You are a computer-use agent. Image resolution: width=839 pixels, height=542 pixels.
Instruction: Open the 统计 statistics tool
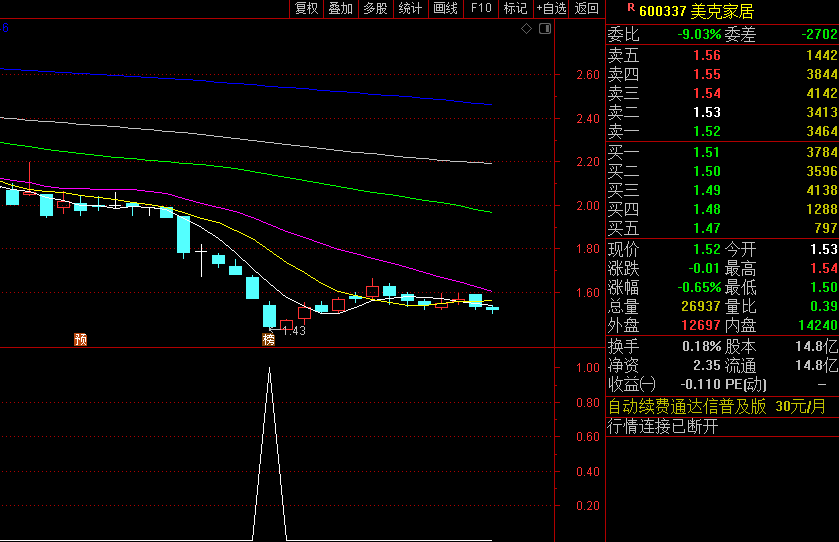pos(410,8)
